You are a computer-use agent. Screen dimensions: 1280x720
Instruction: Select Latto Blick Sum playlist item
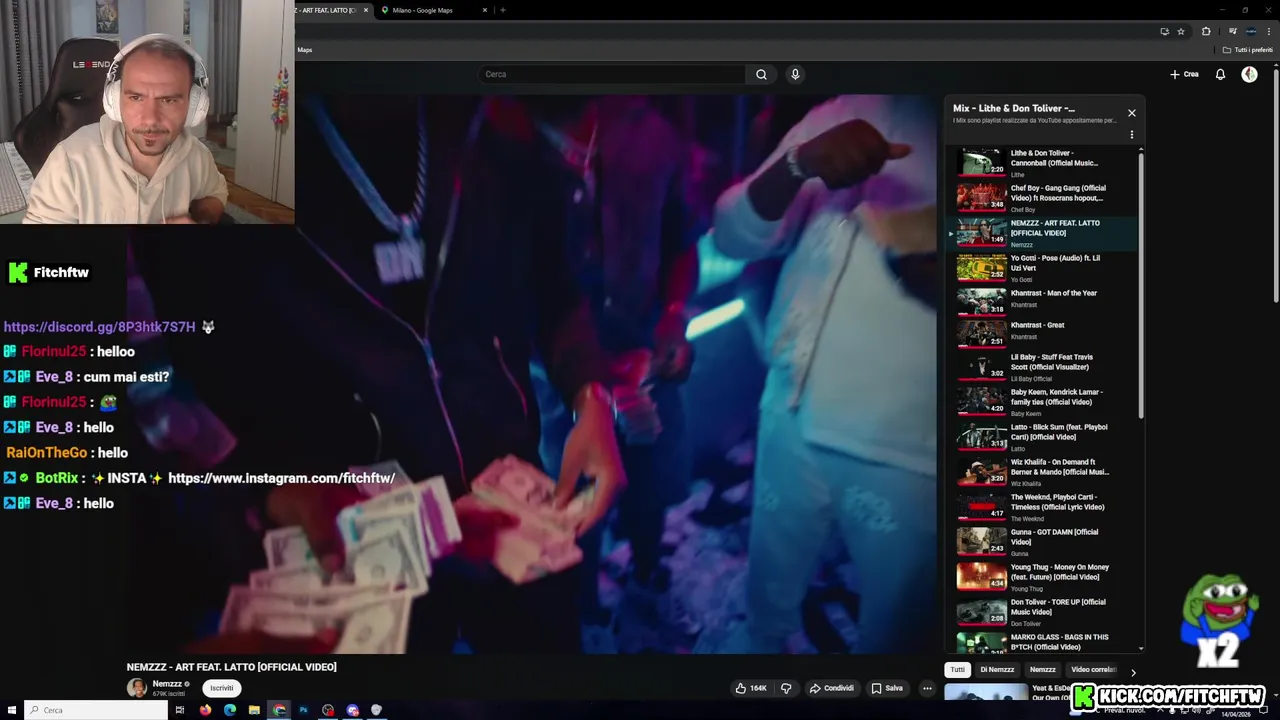1044,437
